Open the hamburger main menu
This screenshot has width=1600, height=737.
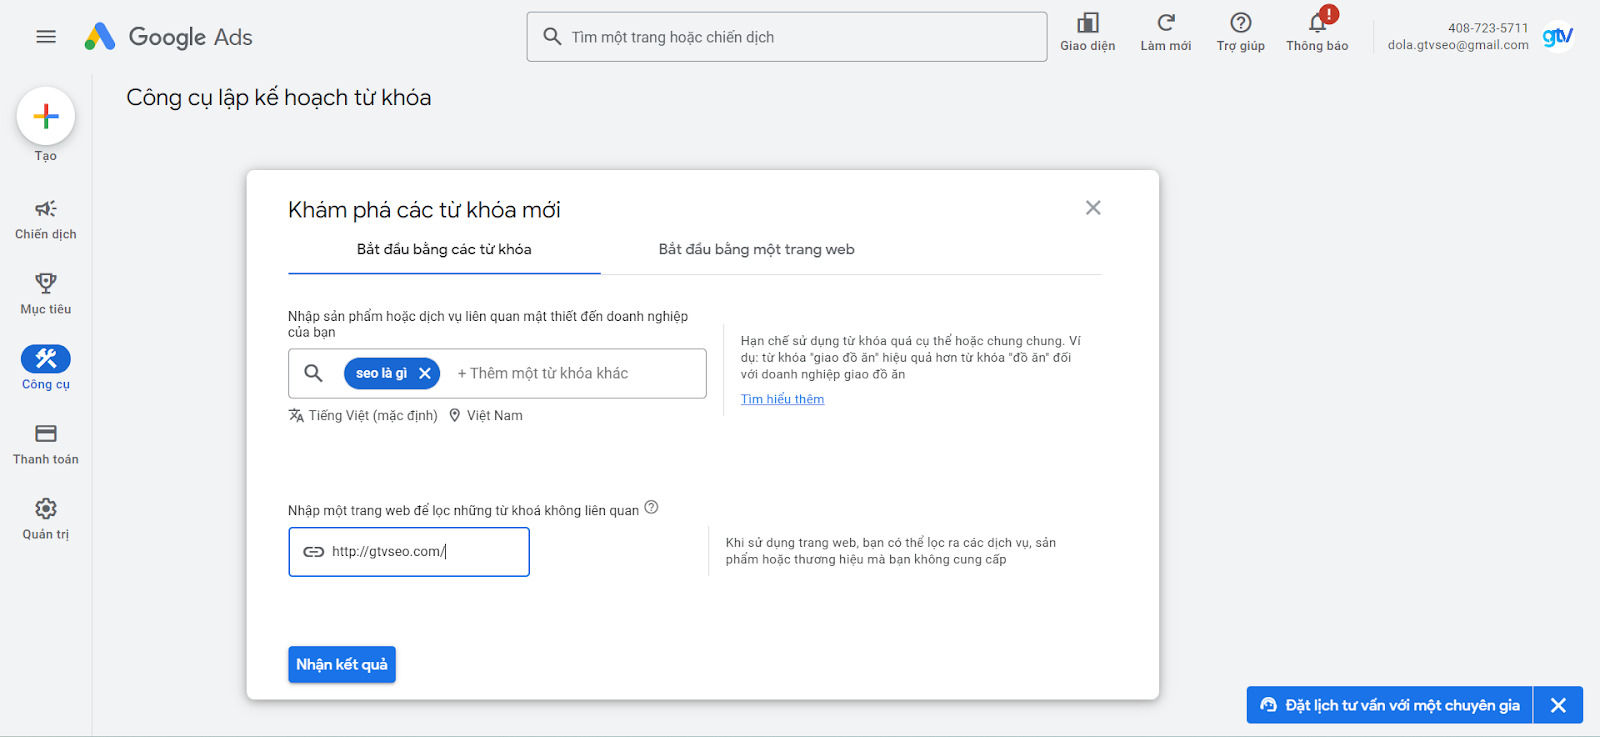[x=46, y=37]
